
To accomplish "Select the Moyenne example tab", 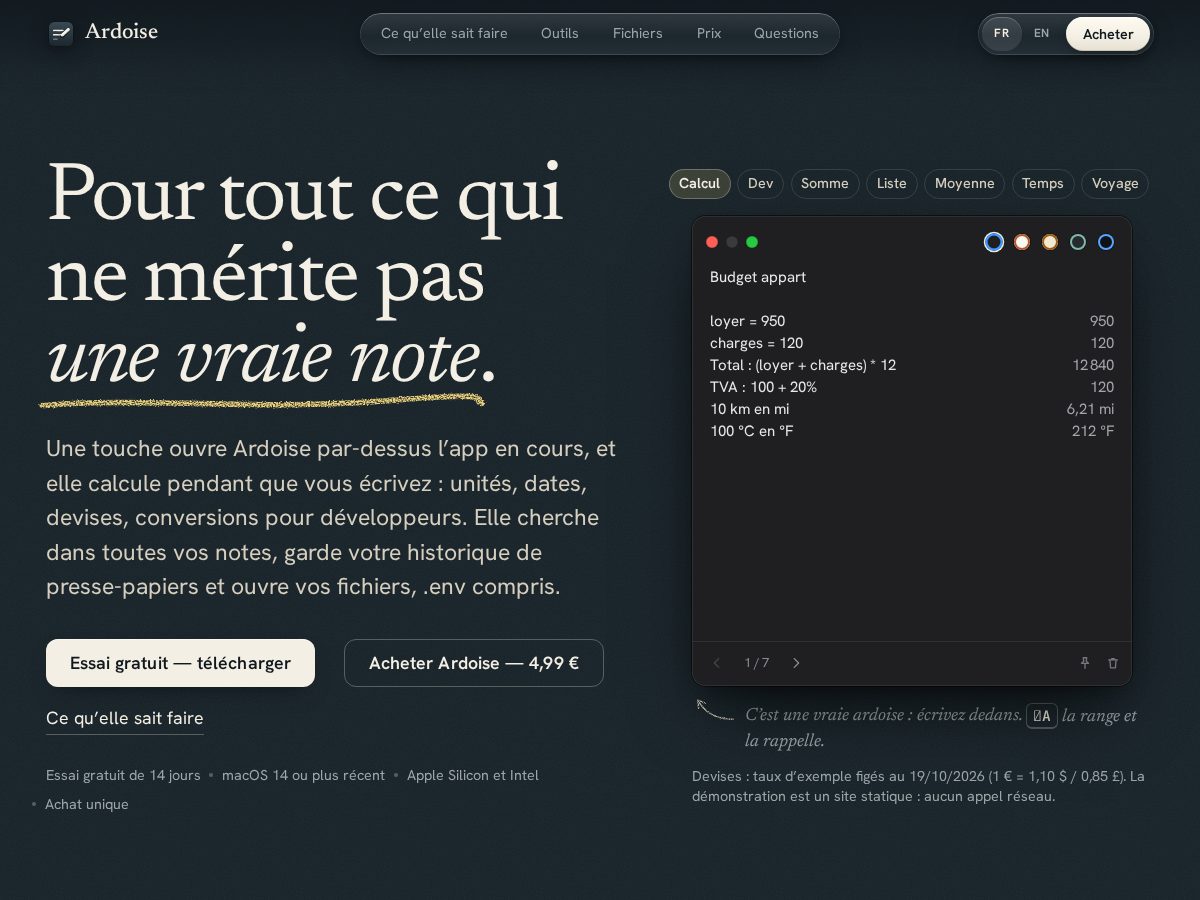I will (965, 184).
